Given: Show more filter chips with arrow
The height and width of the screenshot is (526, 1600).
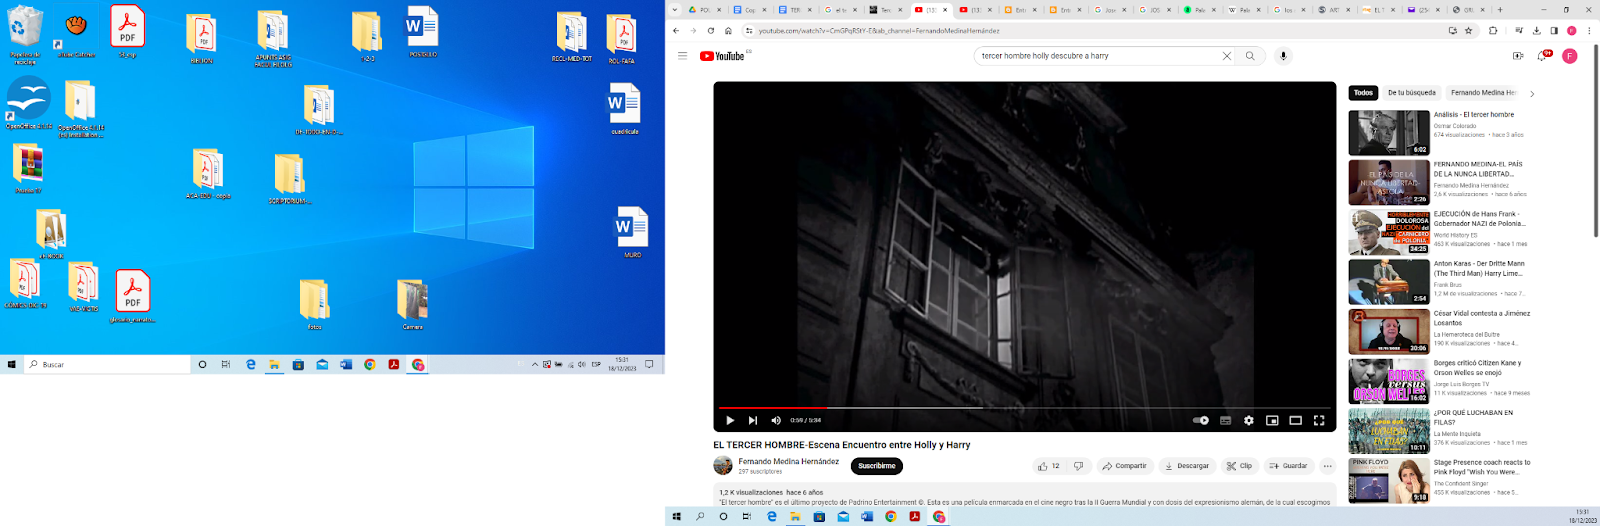Looking at the screenshot, I should 1532,93.
